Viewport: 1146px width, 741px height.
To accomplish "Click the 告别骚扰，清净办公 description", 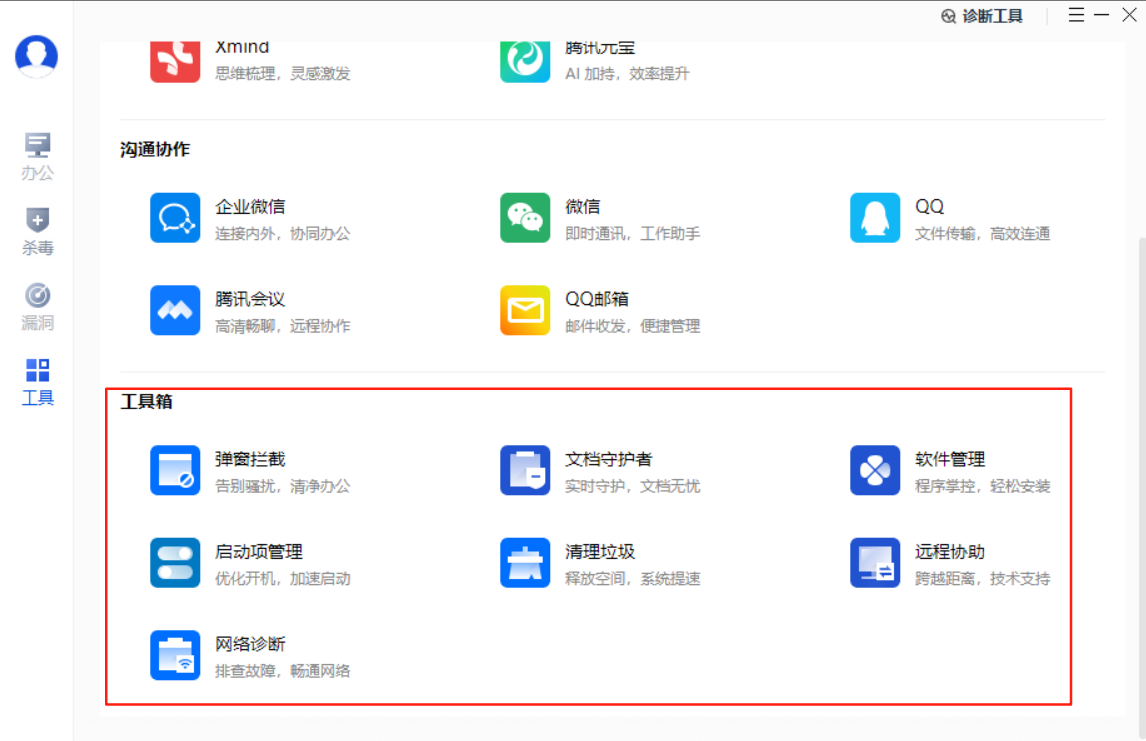I will click(x=283, y=487).
